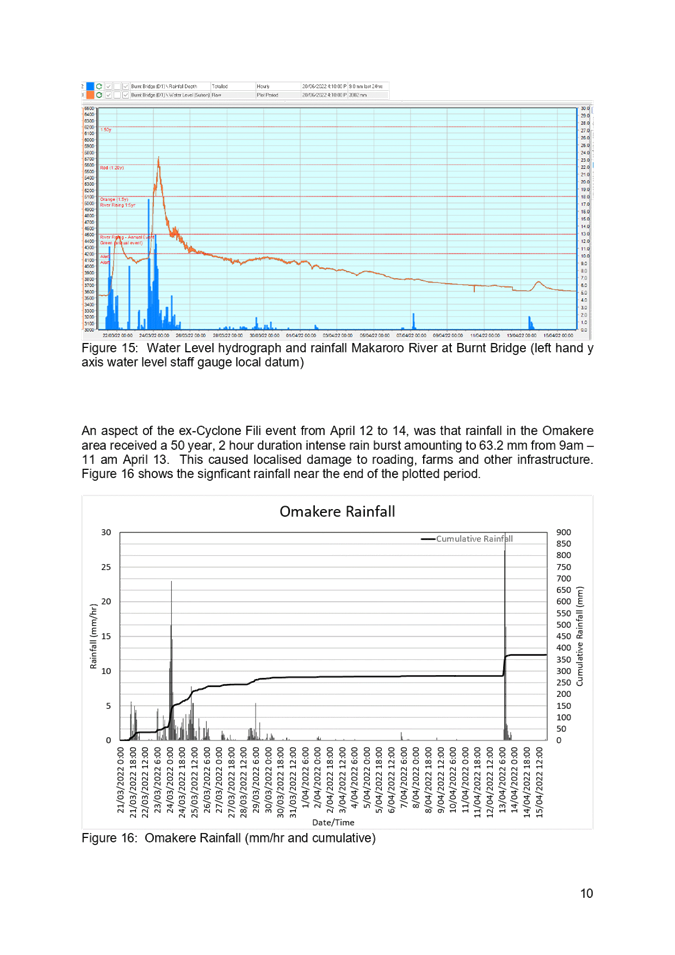Viewport: 675px width, 955px height.
Task: Toggle the third checkbox beside Burnt Bridge Water Level
Action: (125, 95)
